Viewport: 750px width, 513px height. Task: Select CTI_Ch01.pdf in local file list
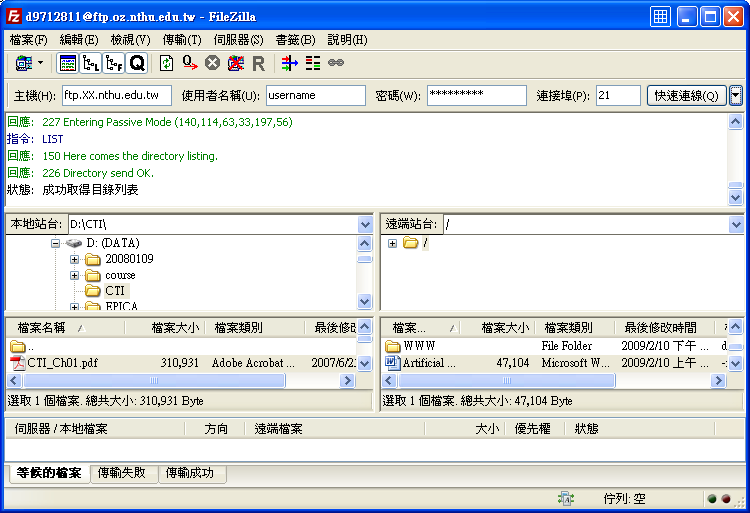(x=62, y=363)
